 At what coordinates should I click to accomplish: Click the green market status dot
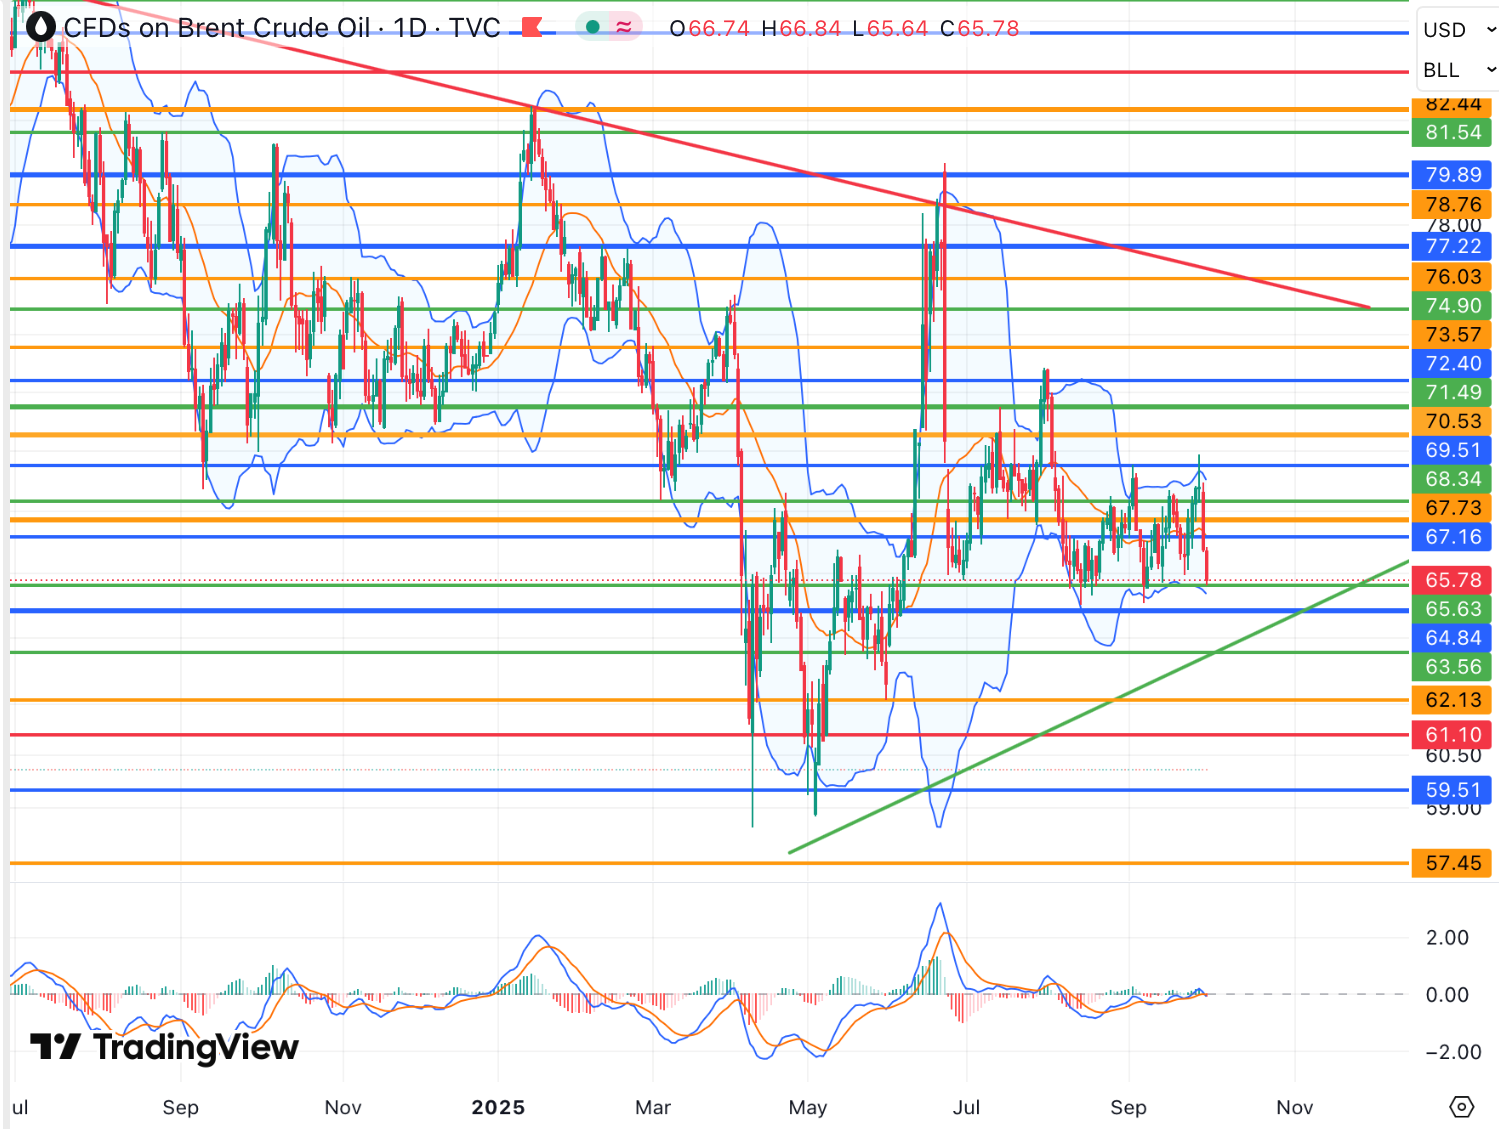(593, 28)
